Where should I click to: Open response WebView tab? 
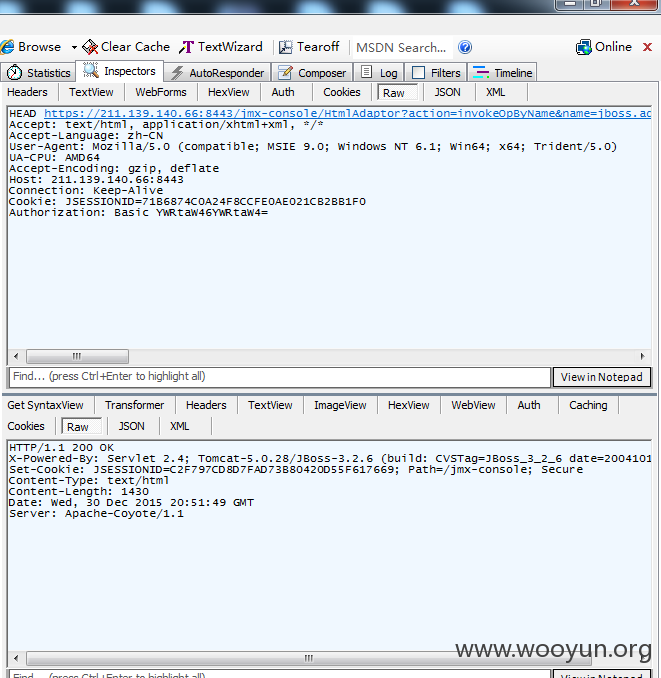pyautogui.click(x=473, y=405)
